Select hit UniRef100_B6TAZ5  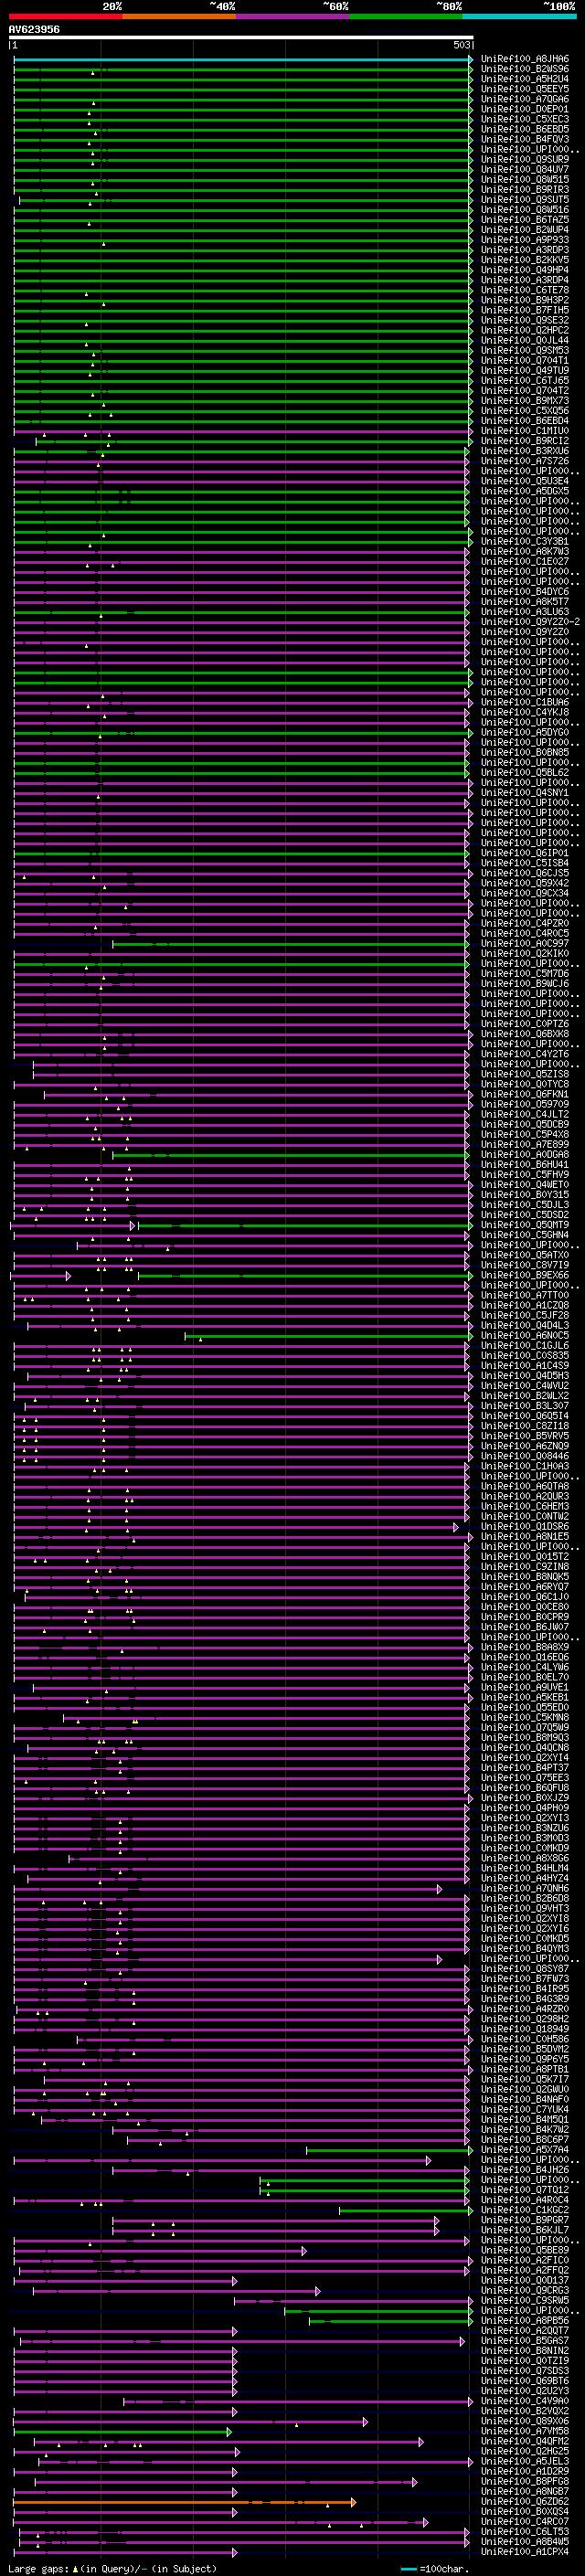[525, 220]
